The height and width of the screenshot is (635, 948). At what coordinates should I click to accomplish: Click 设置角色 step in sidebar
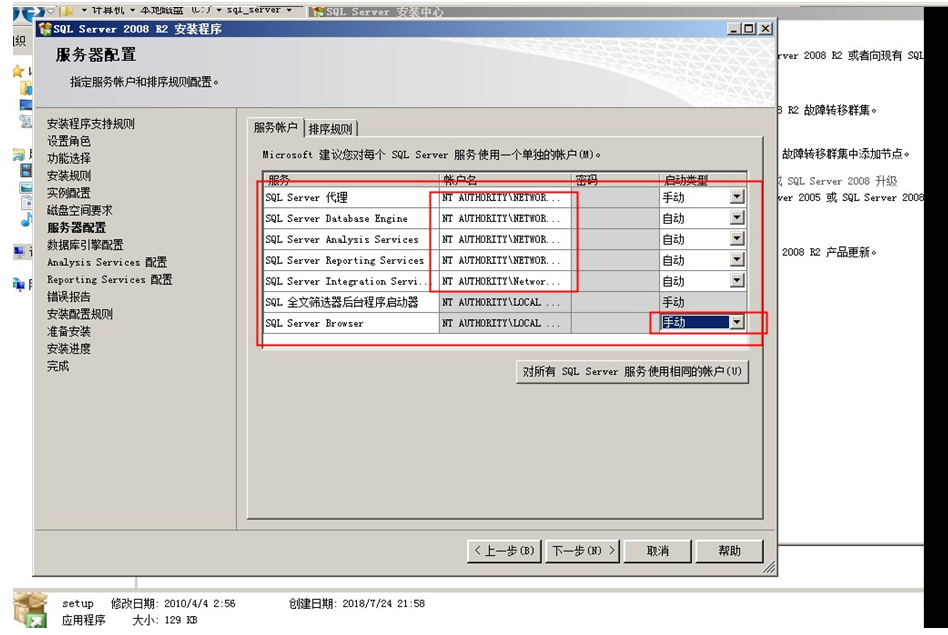pos(69,141)
